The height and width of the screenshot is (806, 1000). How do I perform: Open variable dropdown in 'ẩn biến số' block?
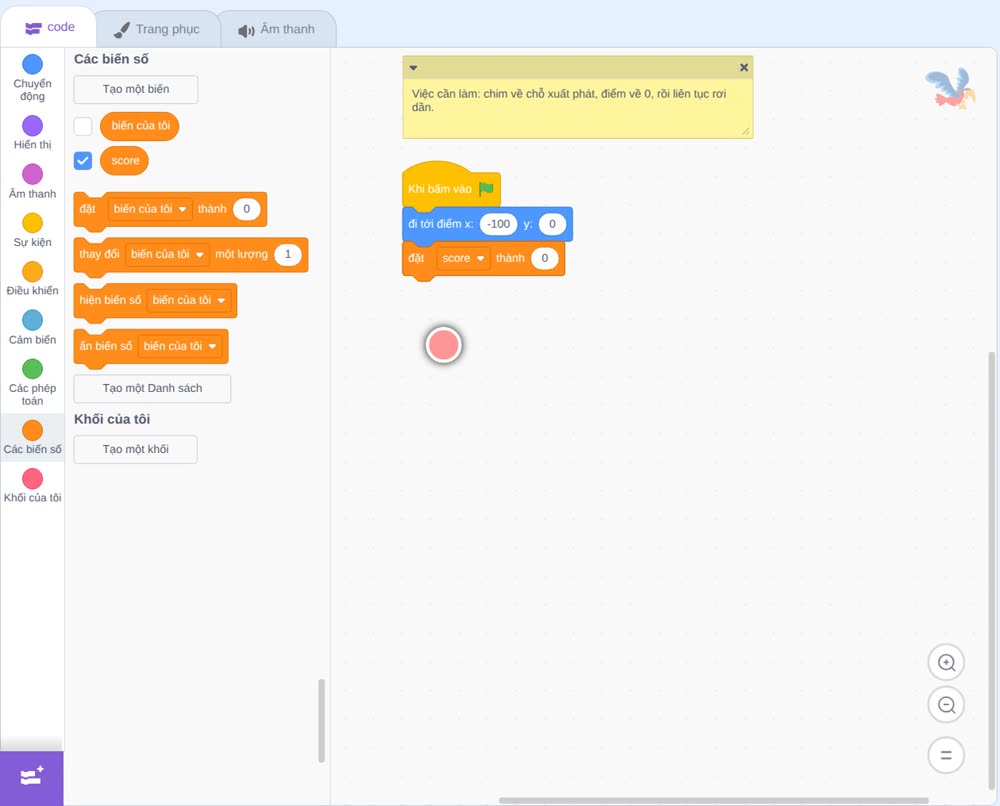tap(180, 346)
